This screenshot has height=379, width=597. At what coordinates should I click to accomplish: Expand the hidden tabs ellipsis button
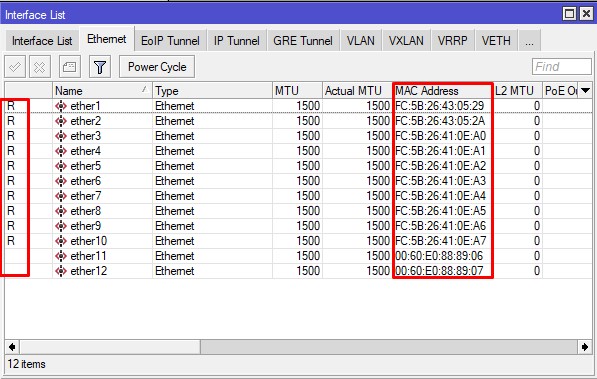tap(529, 41)
